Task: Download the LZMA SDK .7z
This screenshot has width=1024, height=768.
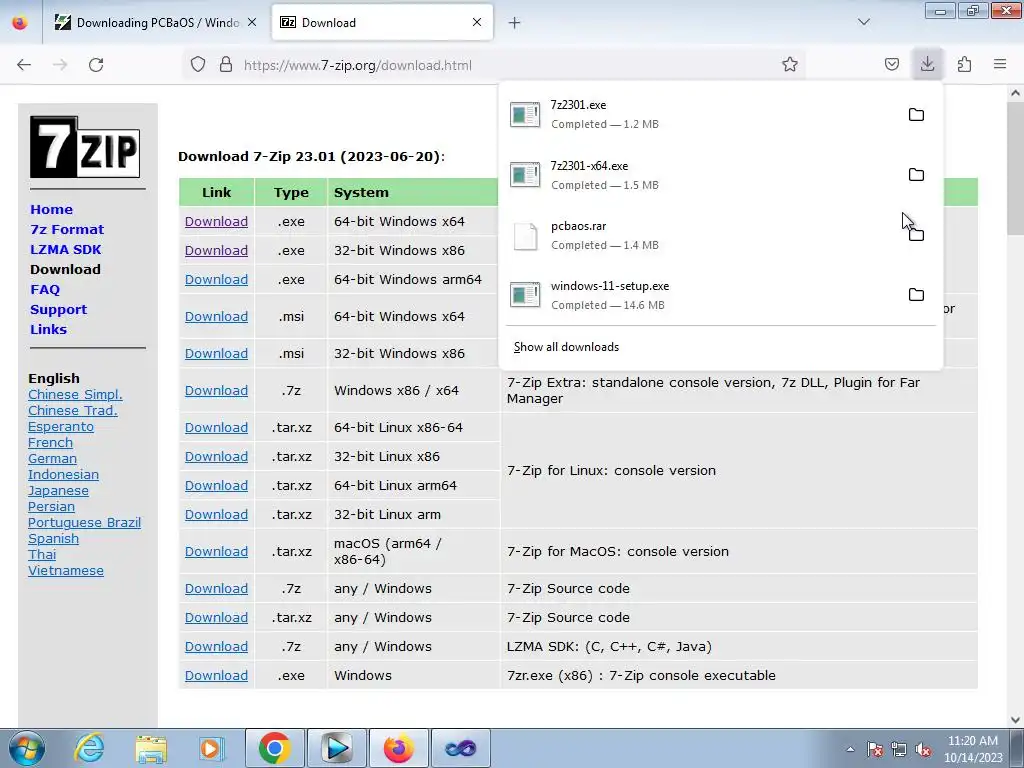Action: coord(216,647)
